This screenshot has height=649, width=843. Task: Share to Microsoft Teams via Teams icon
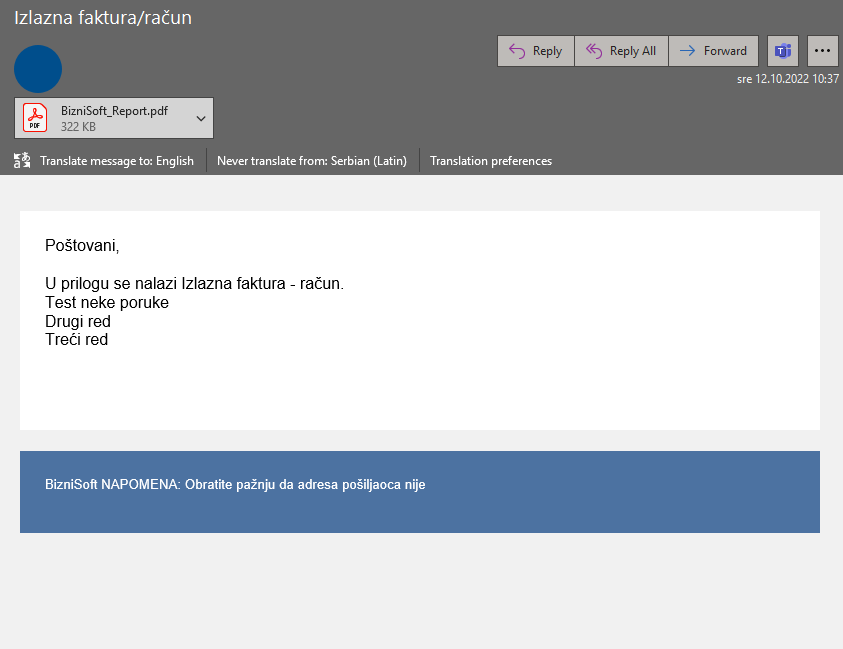[783, 51]
